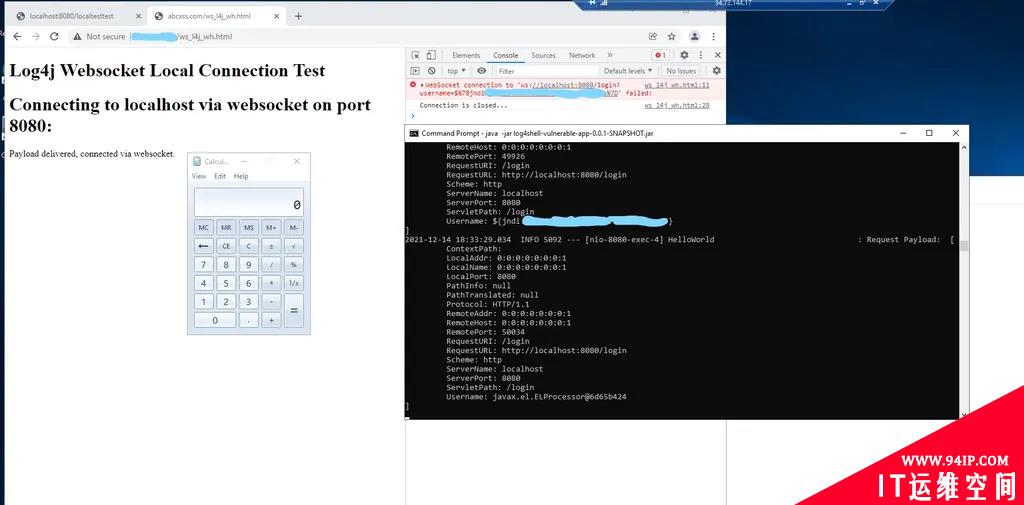Image resolution: width=1024 pixels, height=505 pixels.
Task: Open a new browser tab with plus
Action: (x=298, y=16)
